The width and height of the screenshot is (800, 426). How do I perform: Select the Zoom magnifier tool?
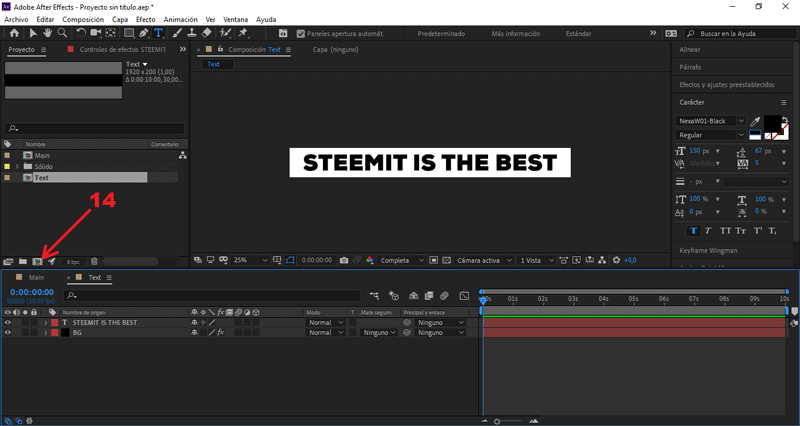tap(62, 33)
